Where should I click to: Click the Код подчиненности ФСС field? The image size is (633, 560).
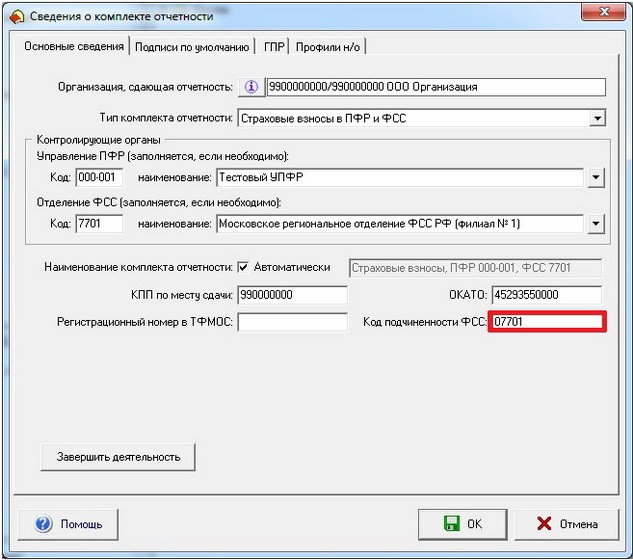547,322
